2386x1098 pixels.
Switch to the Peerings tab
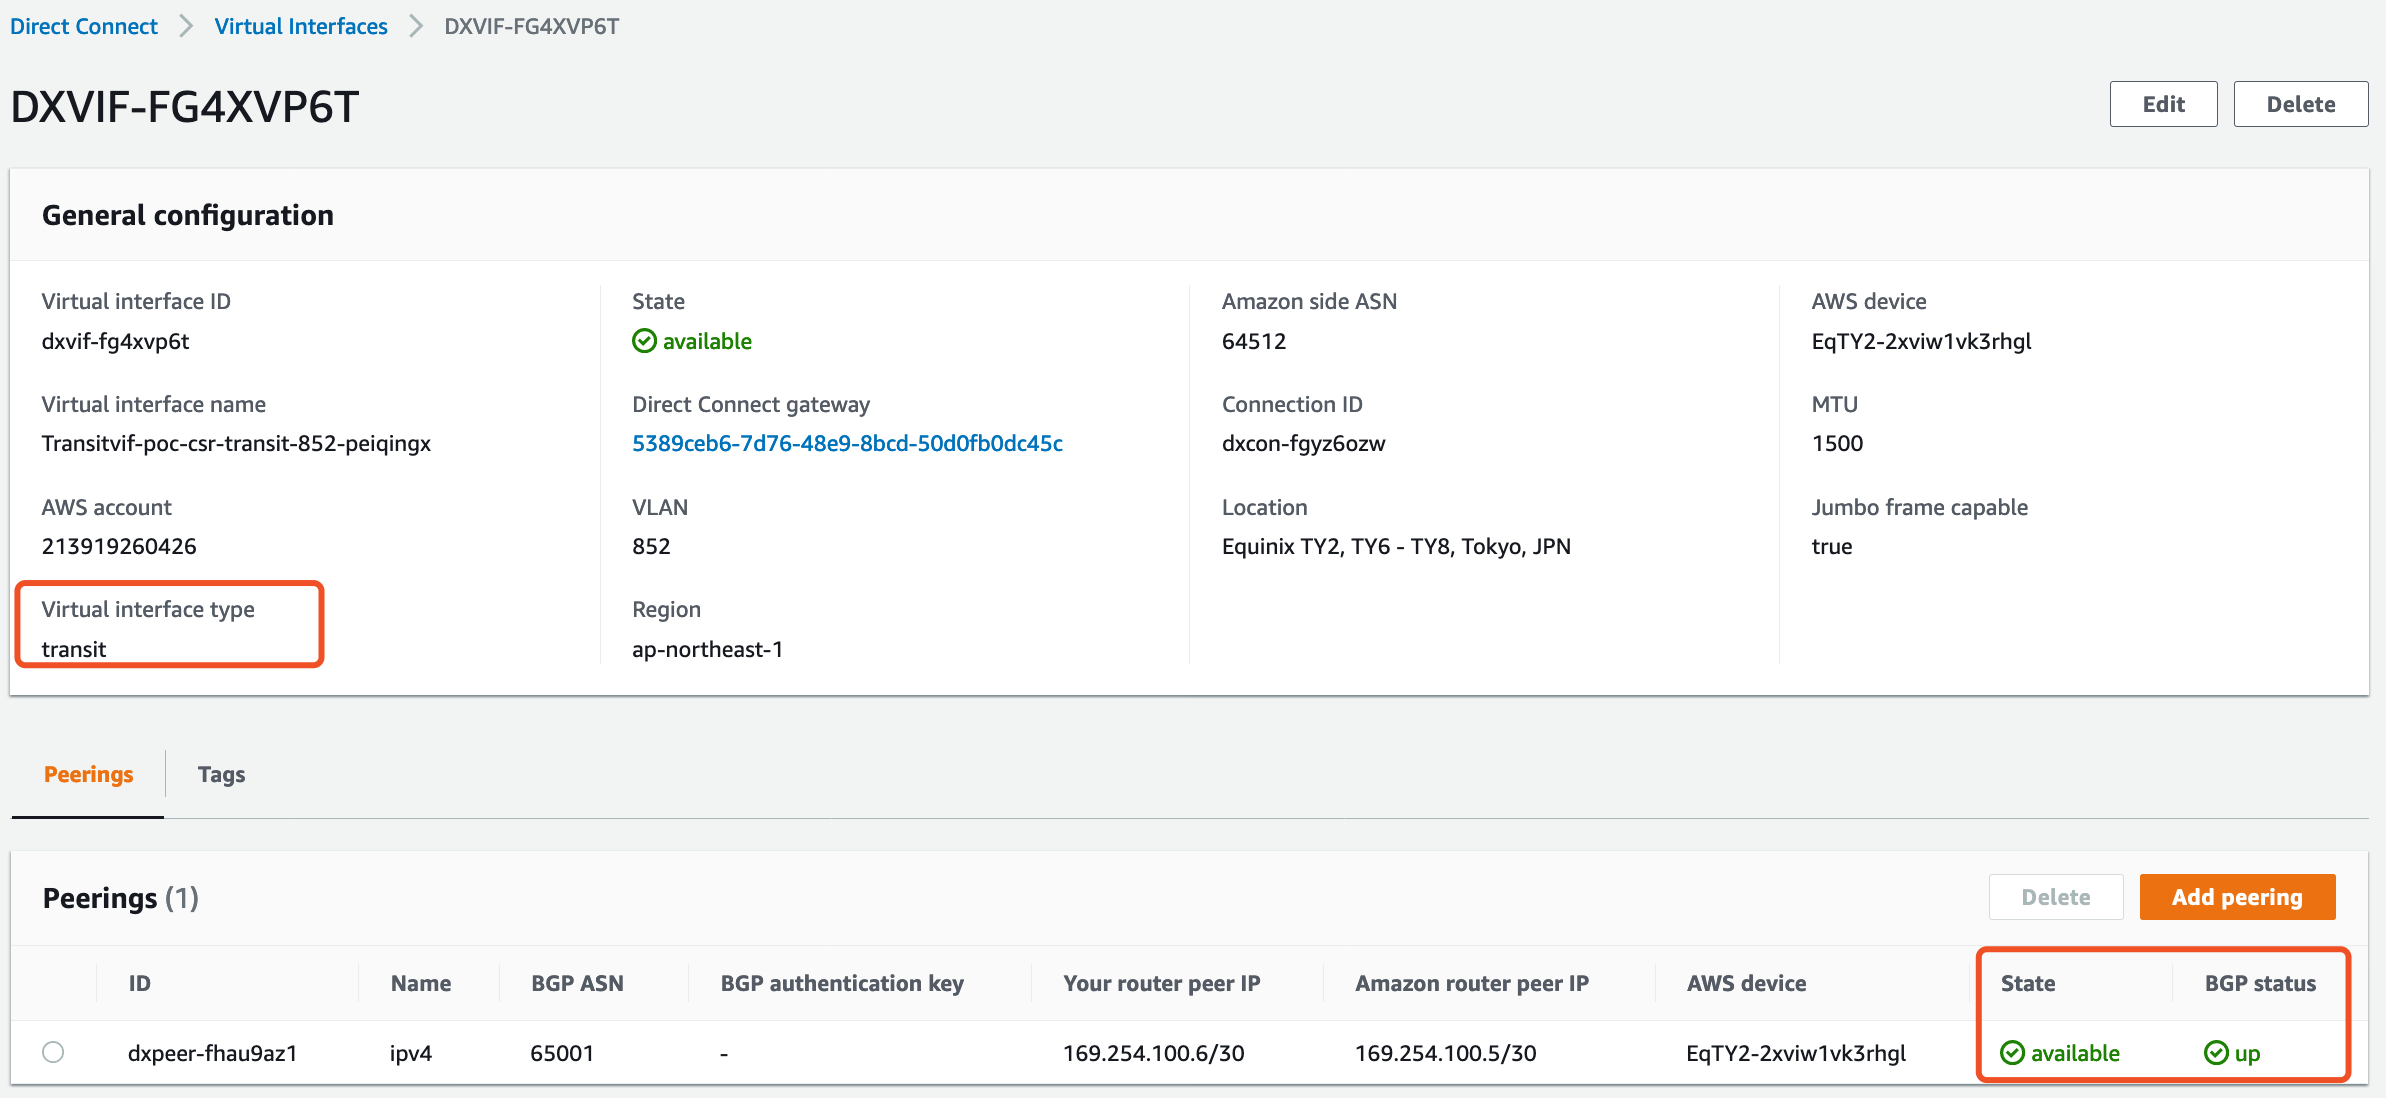click(88, 774)
